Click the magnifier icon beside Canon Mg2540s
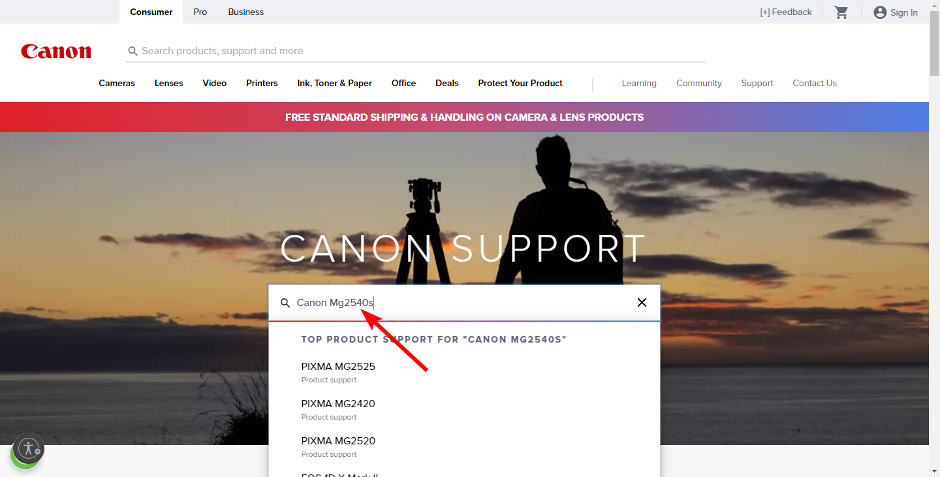Screen dimensions: 940x477 pyautogui.click(x=285, y=303)
